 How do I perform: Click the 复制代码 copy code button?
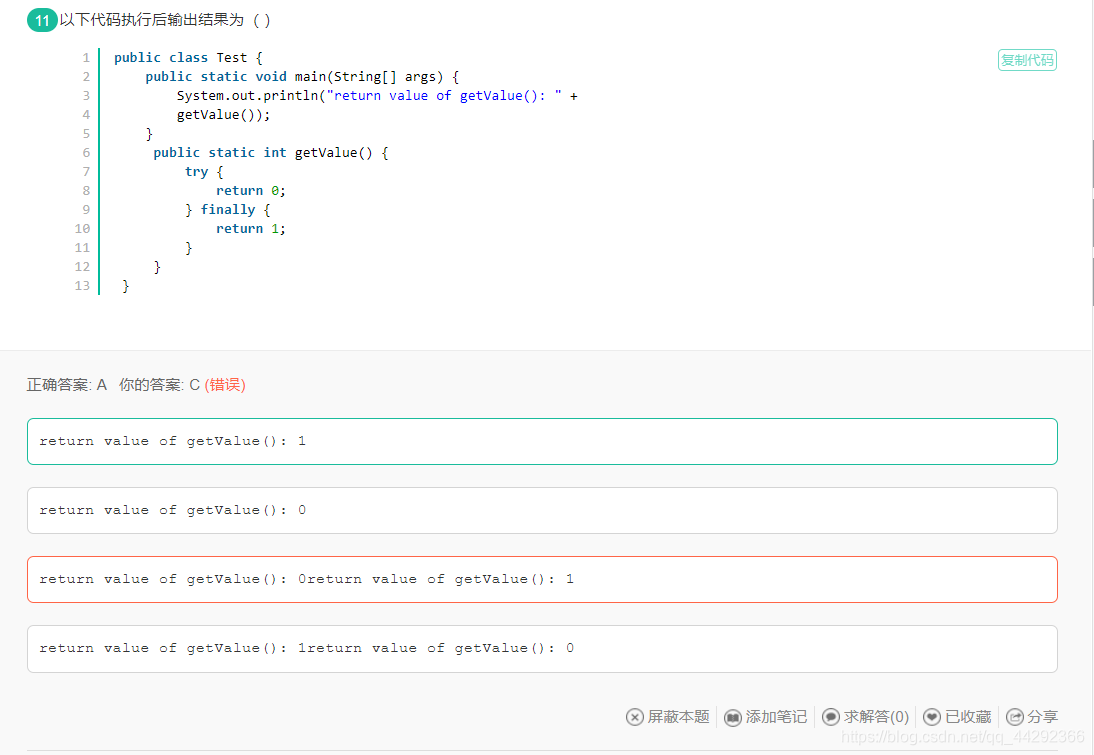tap(1027, 60)
